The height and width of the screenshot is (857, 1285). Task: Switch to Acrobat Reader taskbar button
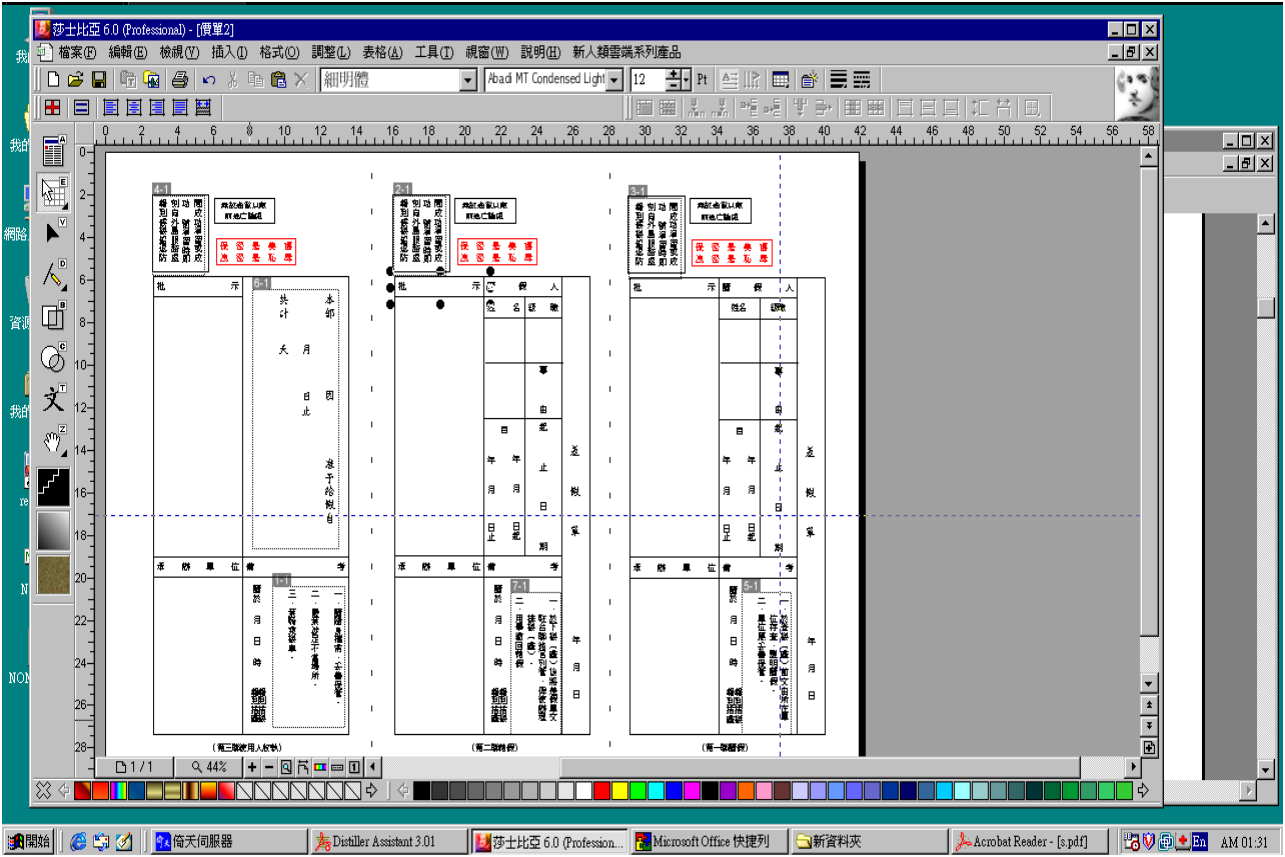pos(1028,842)
